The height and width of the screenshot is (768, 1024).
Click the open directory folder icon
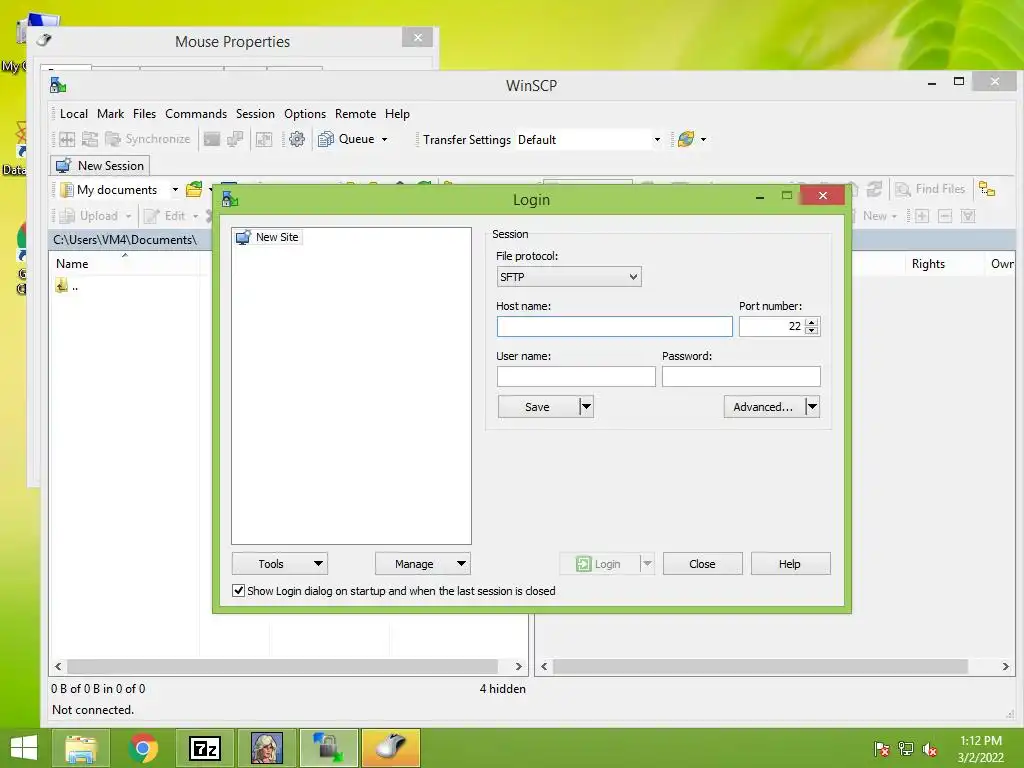[194, 189]
